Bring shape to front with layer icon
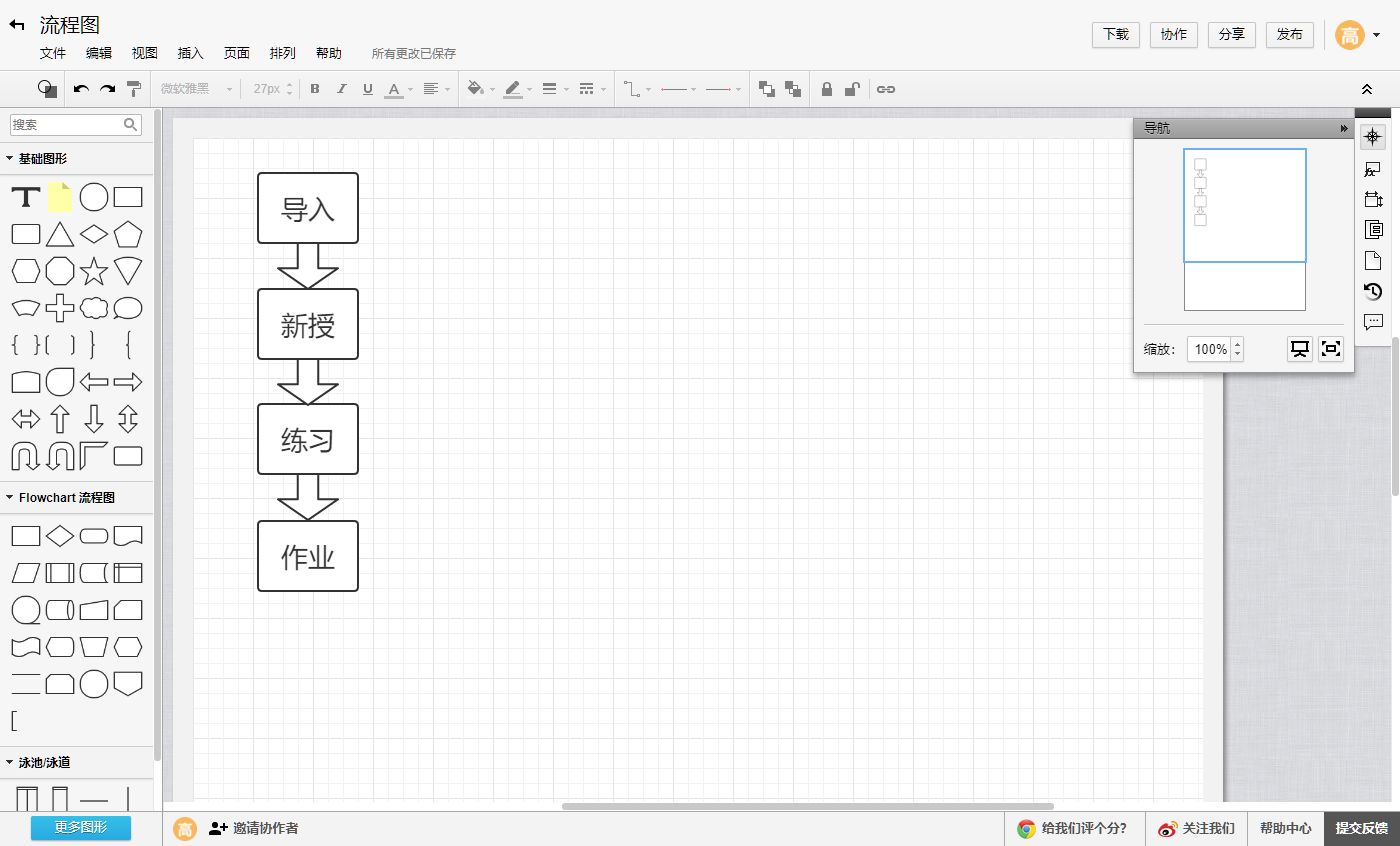 coord(767,89)
